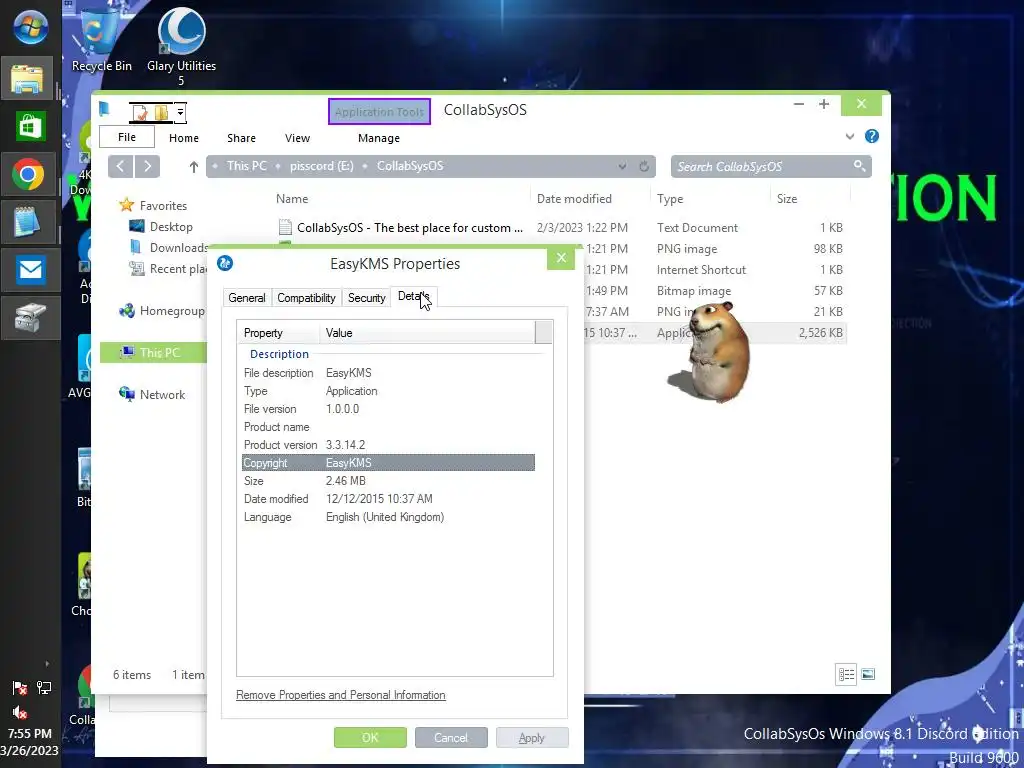Switch to the Share ribbon tab

point(241,138)
